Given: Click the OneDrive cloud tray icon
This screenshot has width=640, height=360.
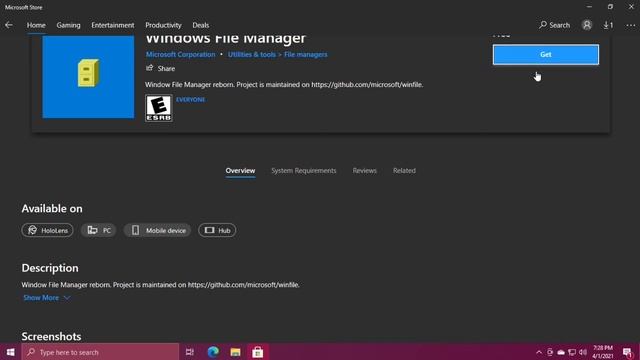Looking at the screenshot, I should point(561,352).
